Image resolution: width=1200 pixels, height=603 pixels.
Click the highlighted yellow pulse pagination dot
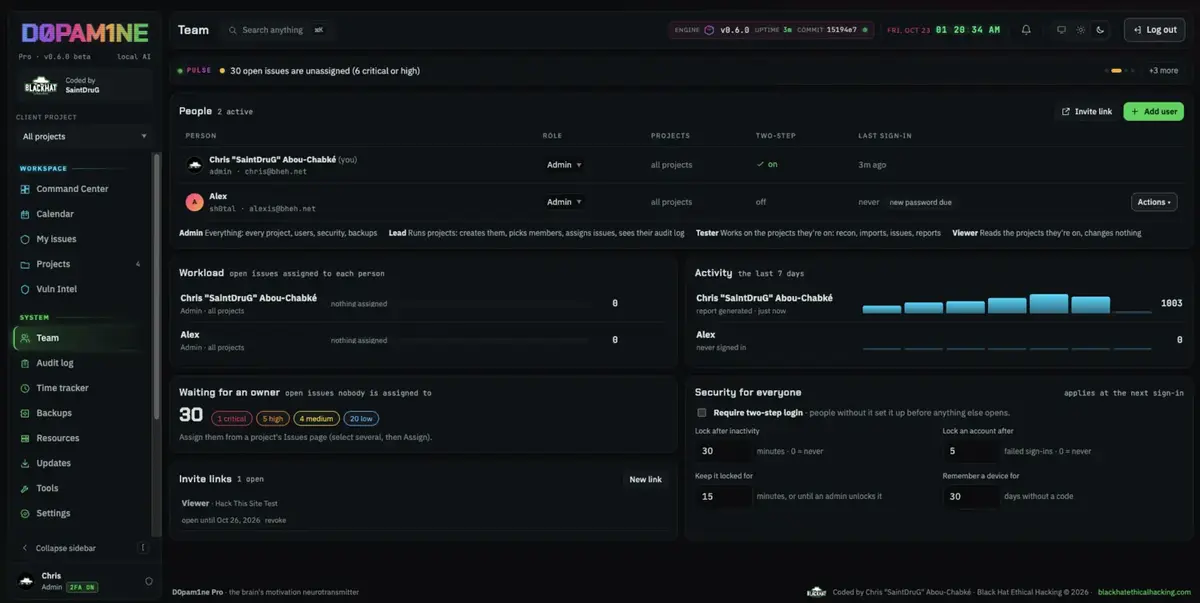[x=1116, y=71]
